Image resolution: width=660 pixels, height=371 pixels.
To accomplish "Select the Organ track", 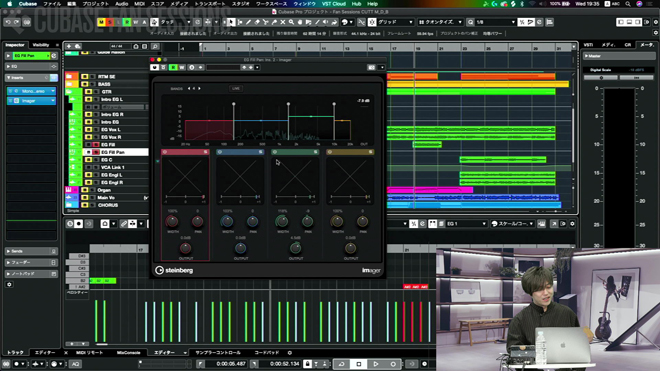I will coord(104,190).
